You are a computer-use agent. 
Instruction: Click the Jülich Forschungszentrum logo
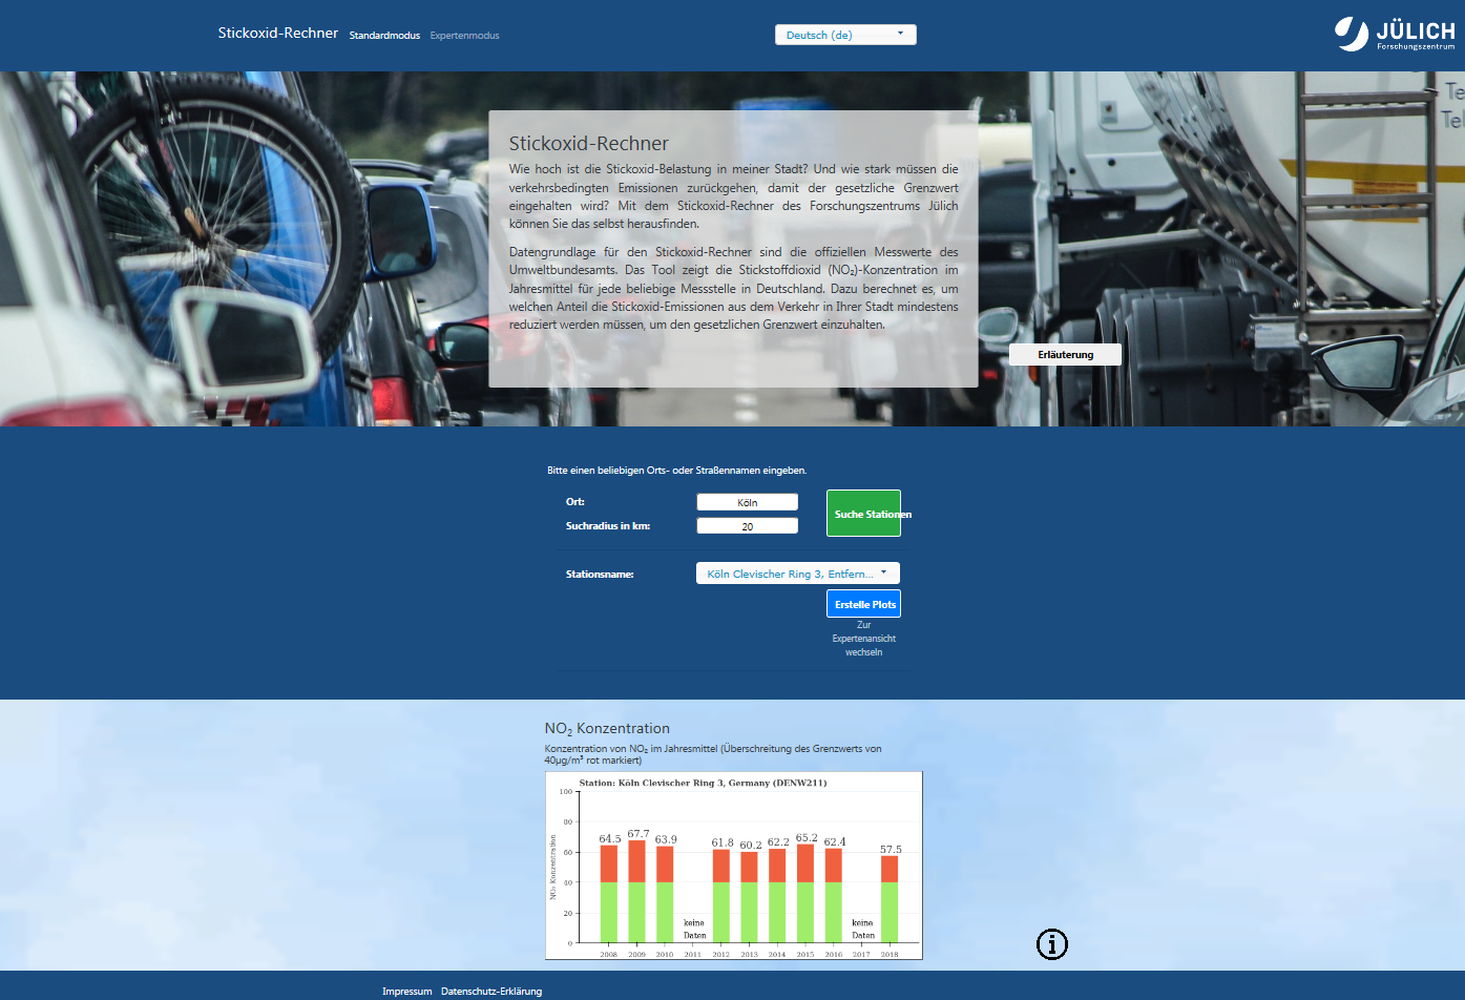(x=1394, y=34)
